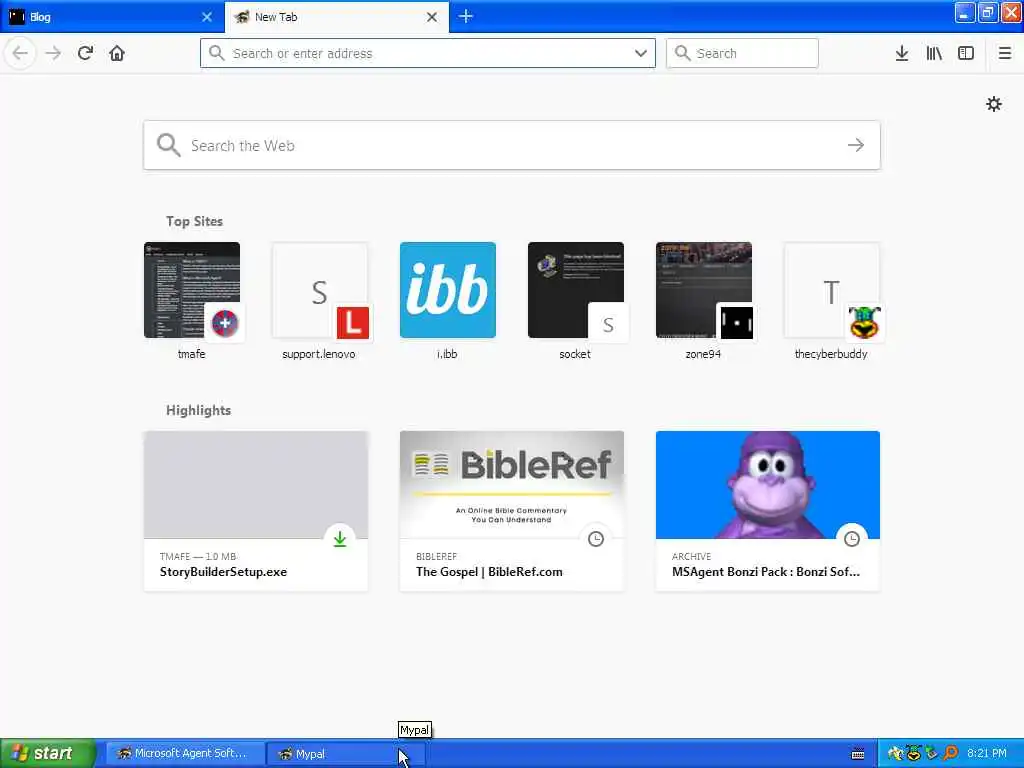Click the orange magnifier tray icon
The width and height of the screenshot is (1024, 768).
click(x=950, y=754)
